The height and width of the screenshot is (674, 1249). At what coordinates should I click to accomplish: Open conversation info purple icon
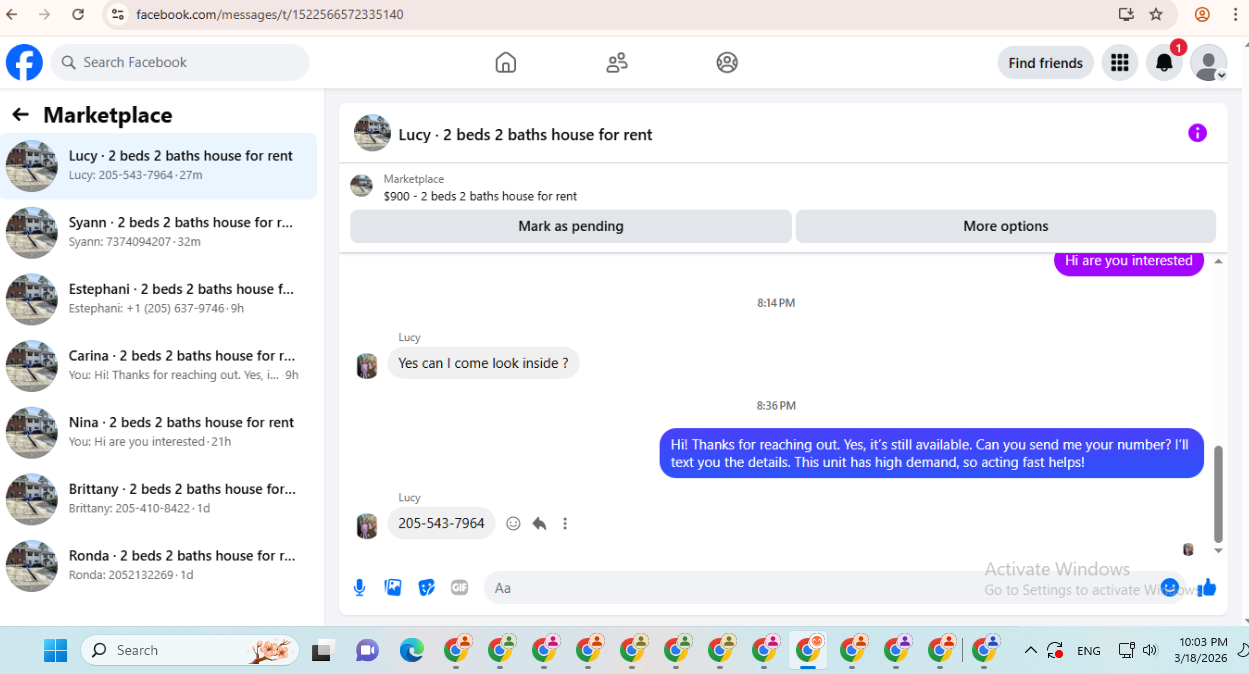[1197, 133]
